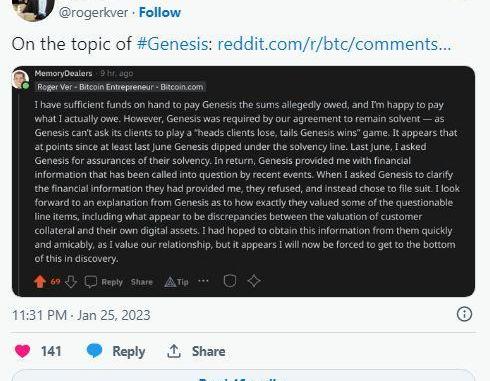Click the MemoryDealers username

coord(63,73)
